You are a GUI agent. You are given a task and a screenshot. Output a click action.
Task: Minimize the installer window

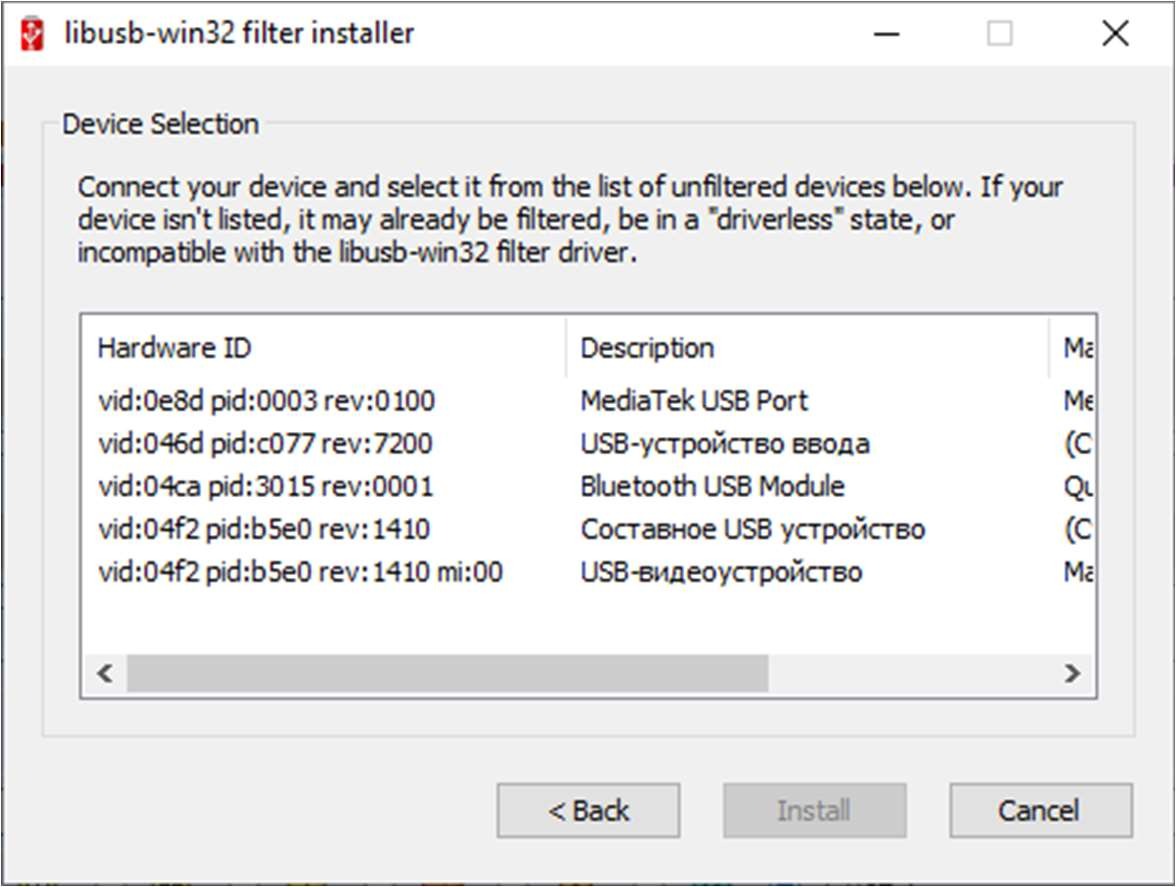[885, 34]
